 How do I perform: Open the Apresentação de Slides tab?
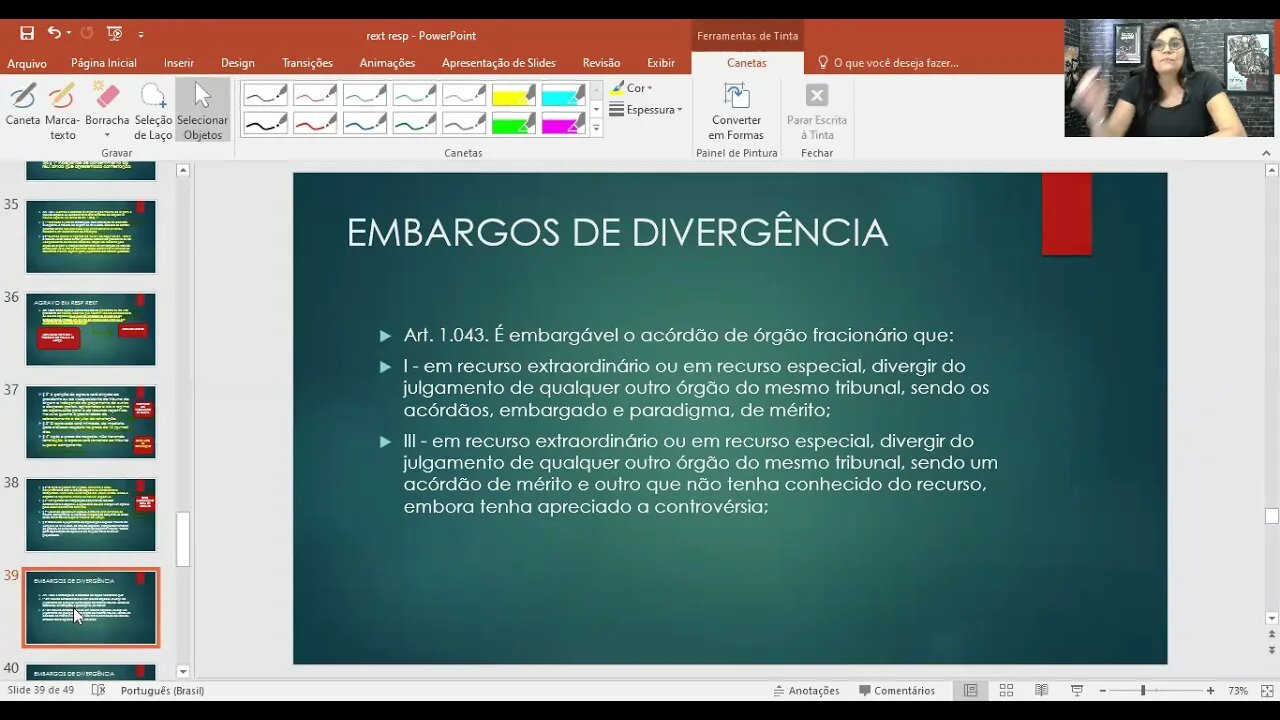coord(499,63)
